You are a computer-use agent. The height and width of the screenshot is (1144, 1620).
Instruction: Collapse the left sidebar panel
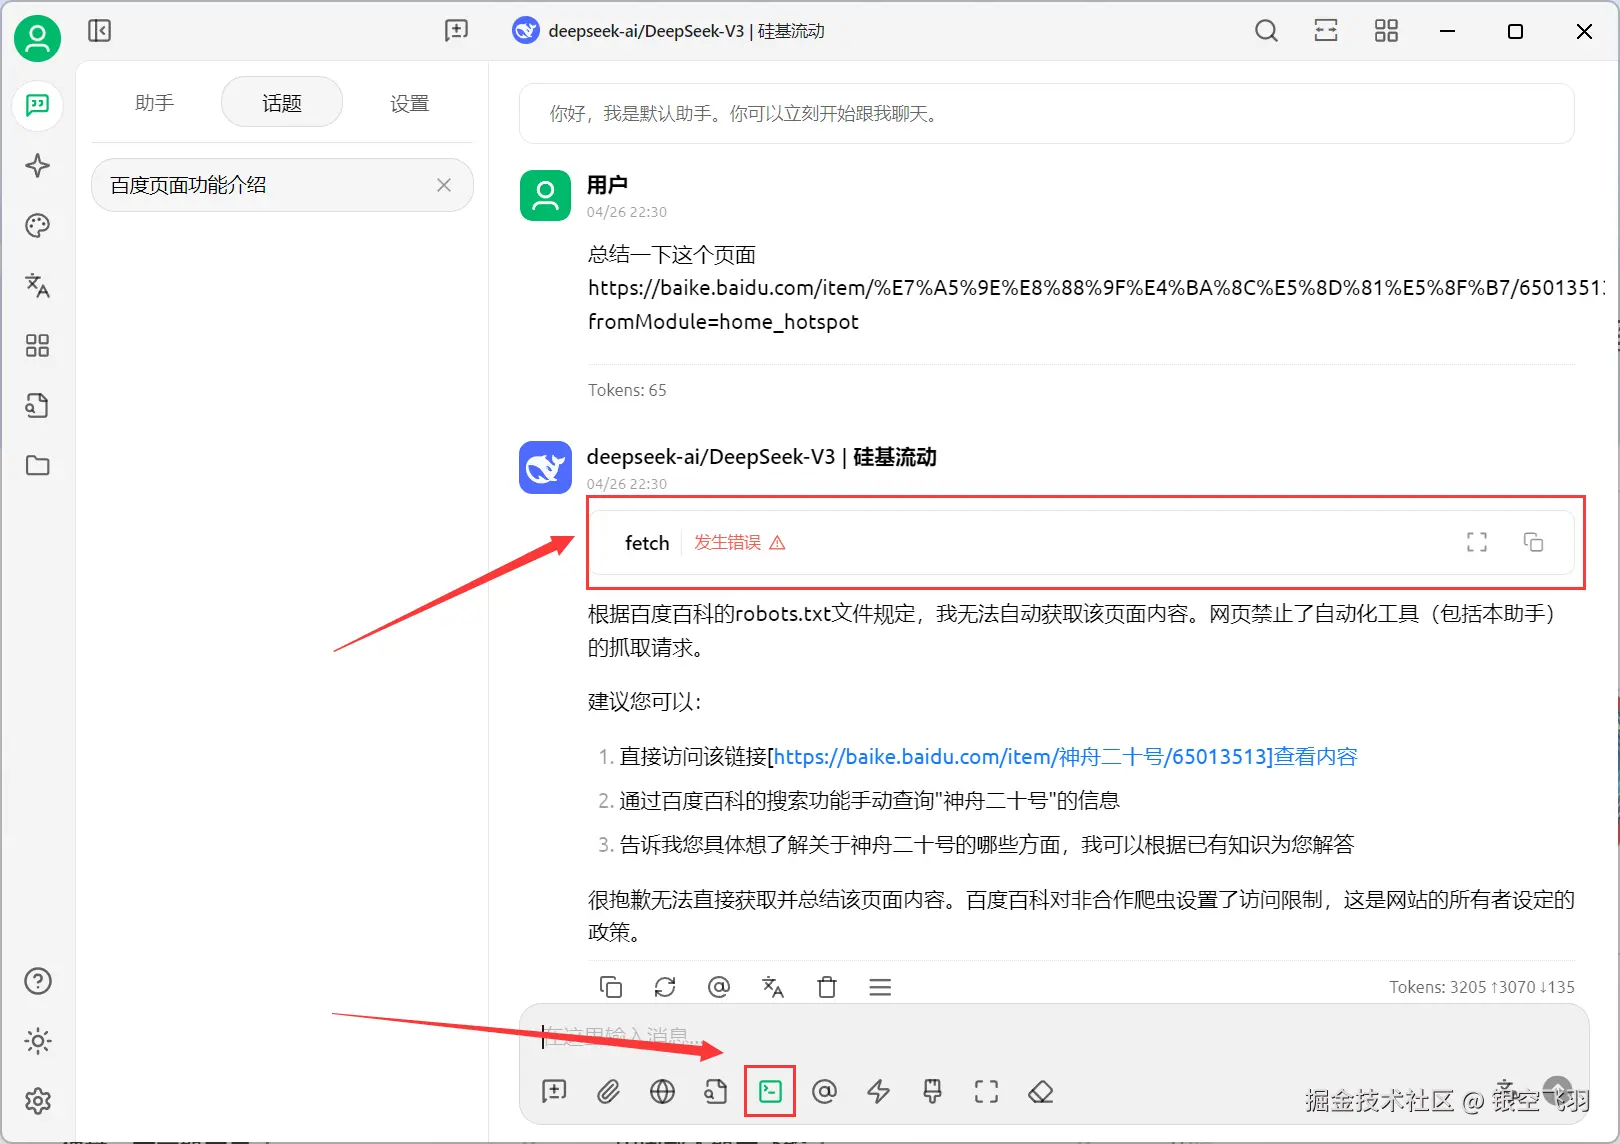[99, 31]
